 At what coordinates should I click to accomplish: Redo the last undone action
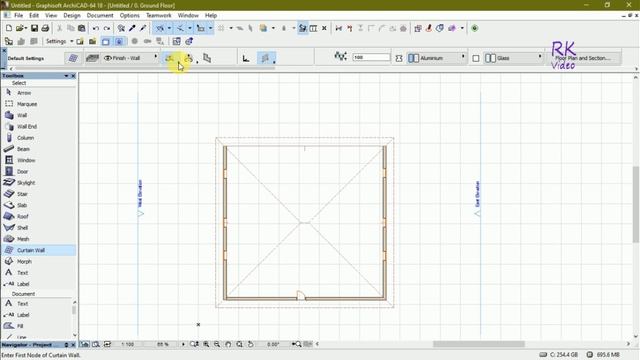tap(107, 28)
